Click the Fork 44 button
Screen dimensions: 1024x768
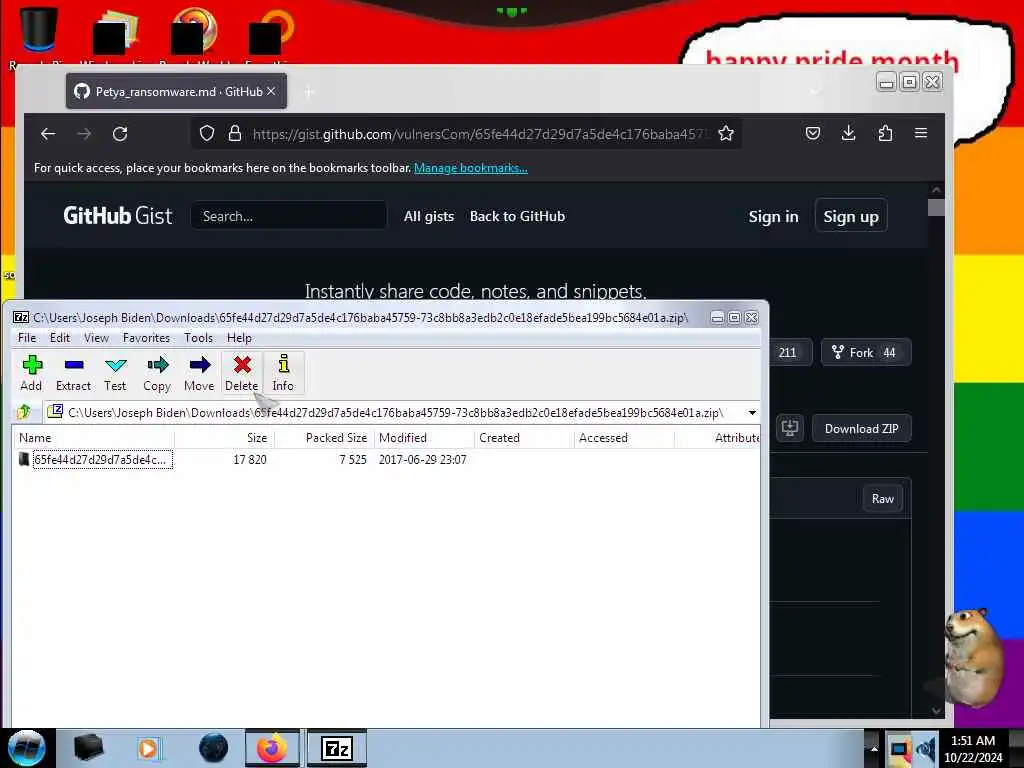pos(865,353)
